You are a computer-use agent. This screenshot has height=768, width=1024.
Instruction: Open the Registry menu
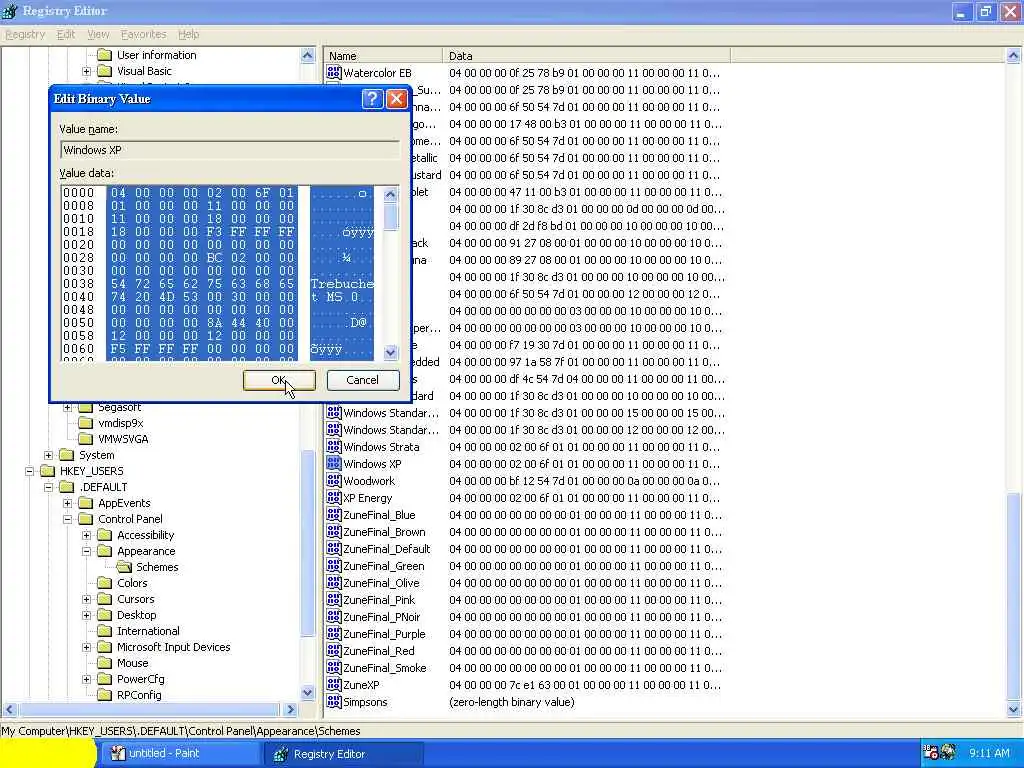(25, 34)
